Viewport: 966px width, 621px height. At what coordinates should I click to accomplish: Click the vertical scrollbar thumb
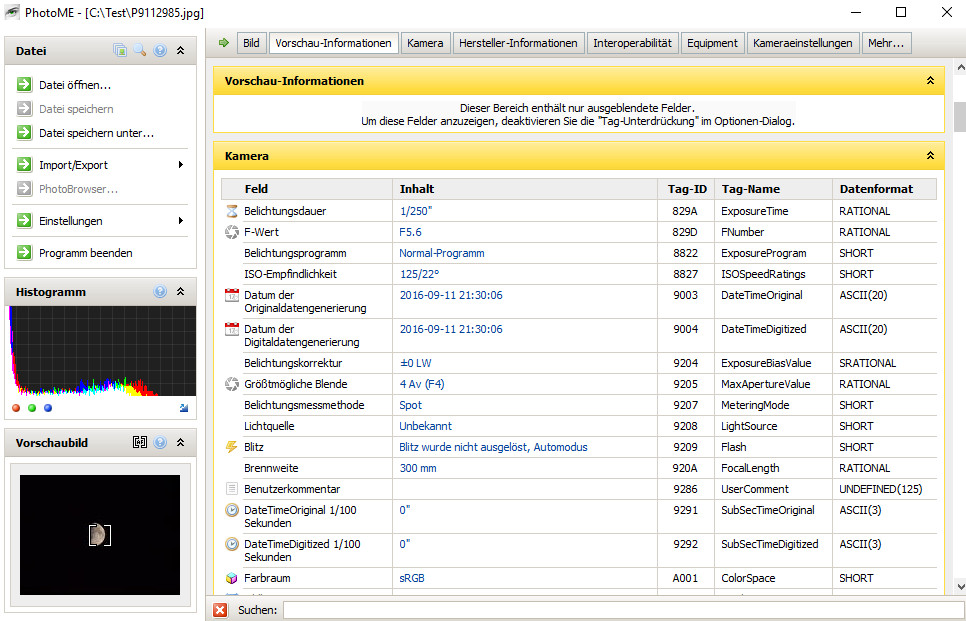pyautogui.click(x=959, y=116)
